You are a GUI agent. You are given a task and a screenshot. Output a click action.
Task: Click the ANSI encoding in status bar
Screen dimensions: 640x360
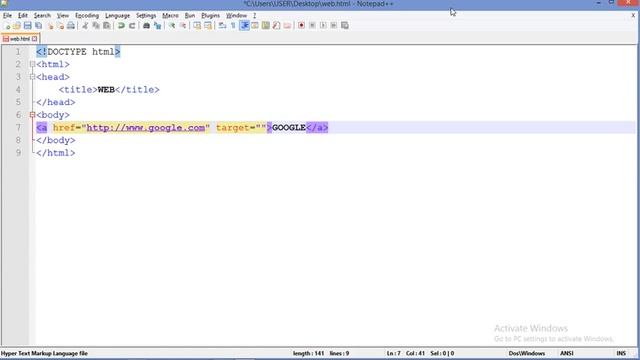(567, 353)
